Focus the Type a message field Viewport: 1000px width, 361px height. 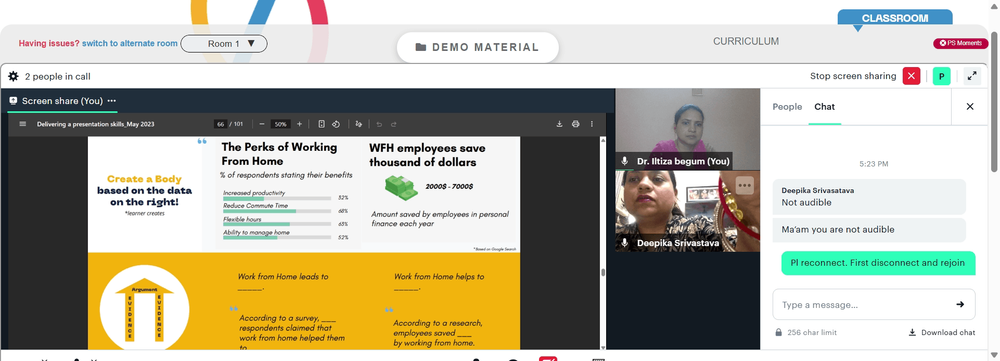click(x=865, y=305)
